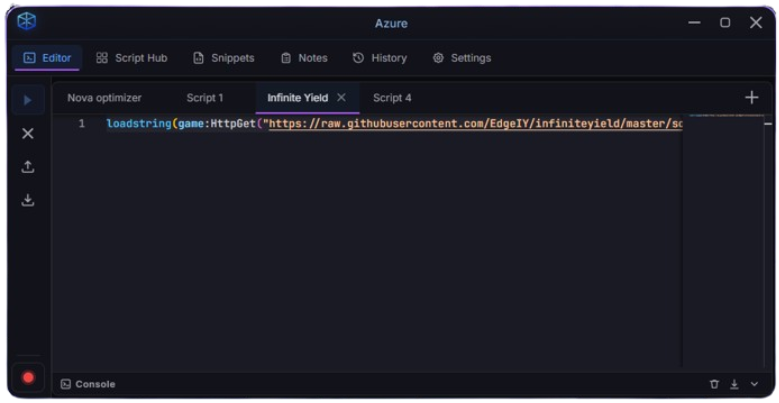
Task: Select the Nova optimizer script tab
Action: tap(104, 98)
